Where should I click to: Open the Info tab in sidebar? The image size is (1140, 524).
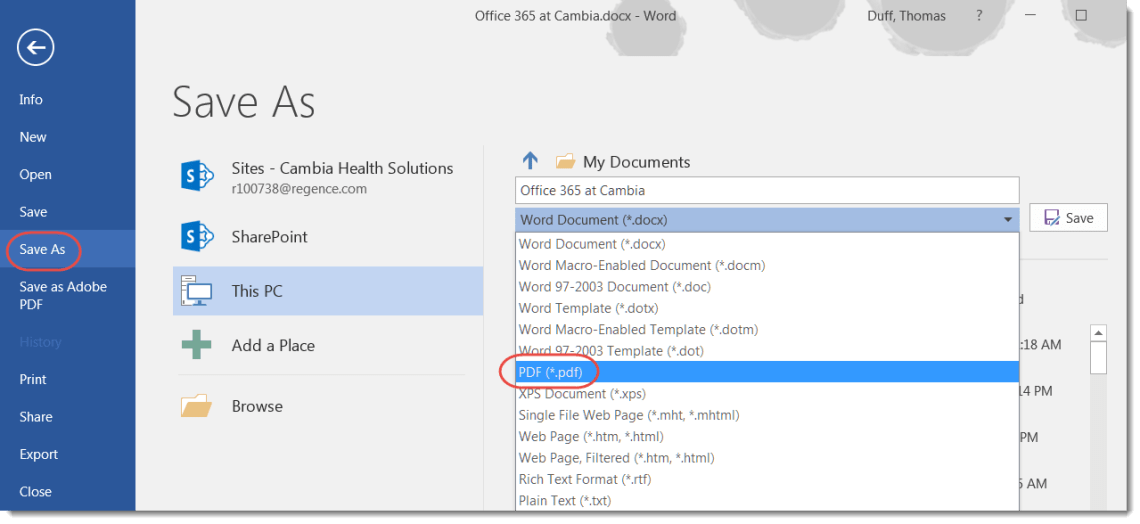pyautogui.click(x=31, y=99)
